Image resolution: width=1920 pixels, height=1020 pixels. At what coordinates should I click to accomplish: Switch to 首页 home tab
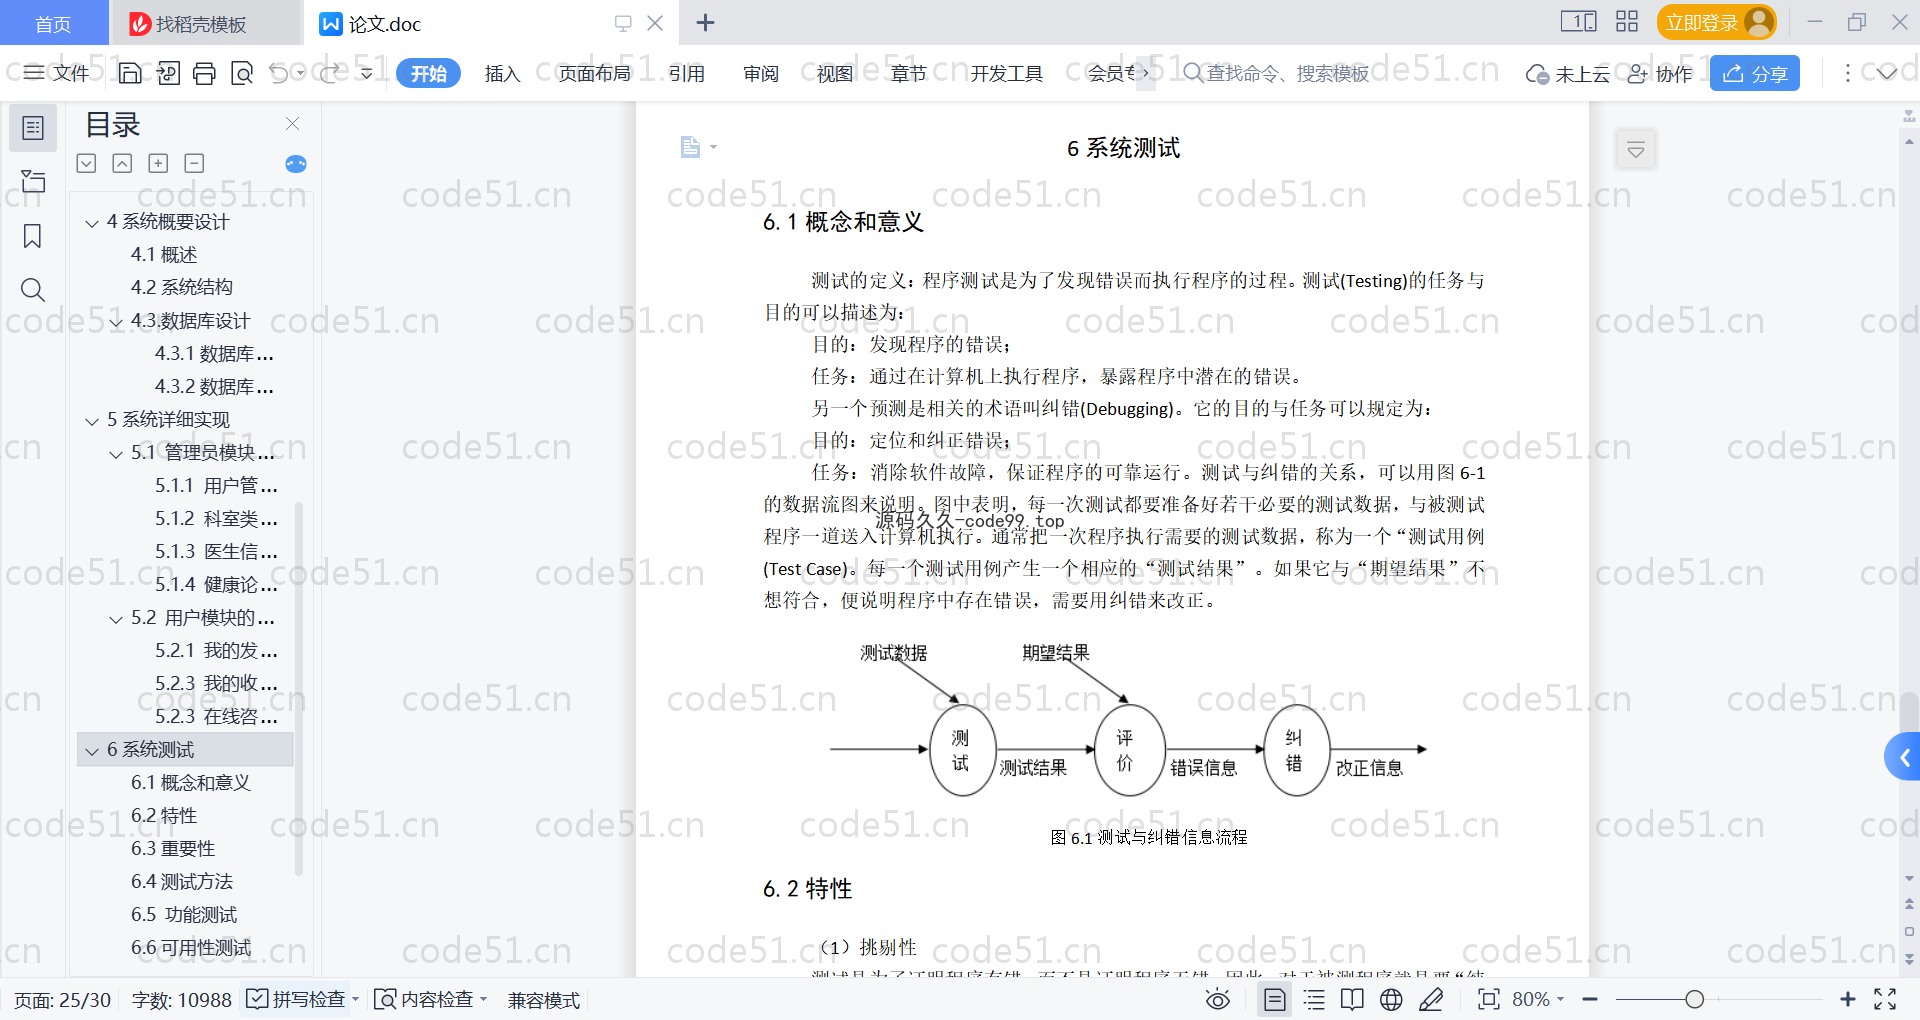click(x=53, y=24)
